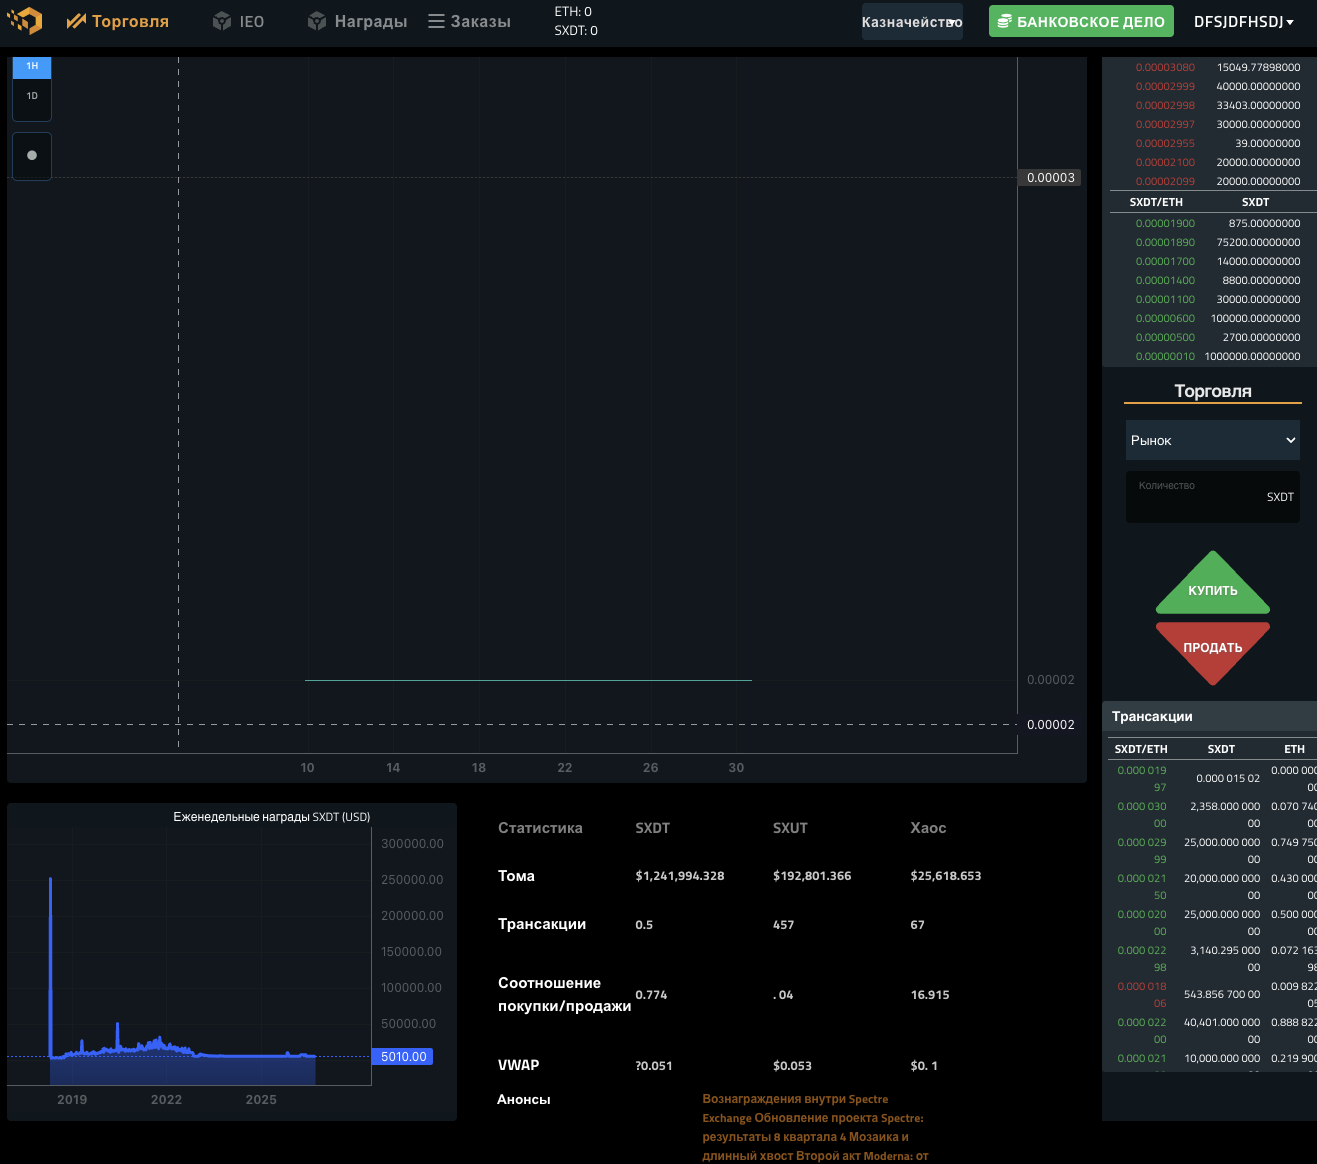Click the hamburger icon beside Заказы
Viewport: 1317px width, 1164px height.
click(436, 21)
